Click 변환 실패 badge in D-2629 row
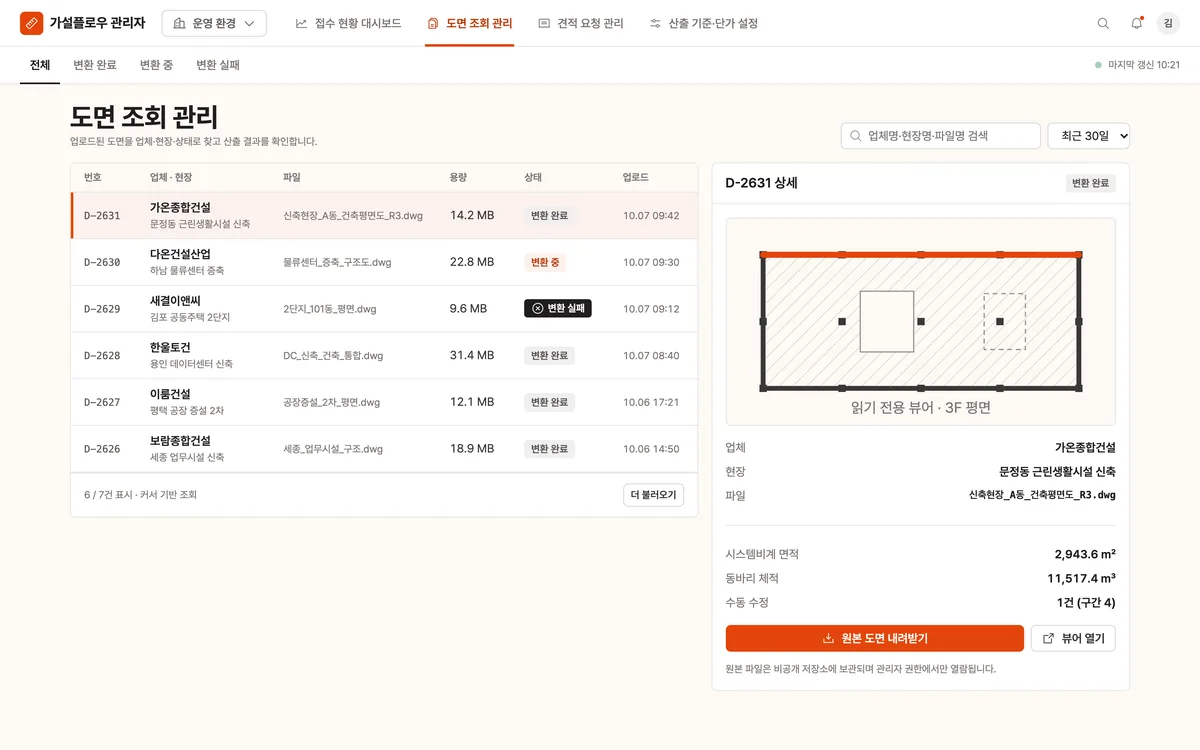 click(558, 309)
